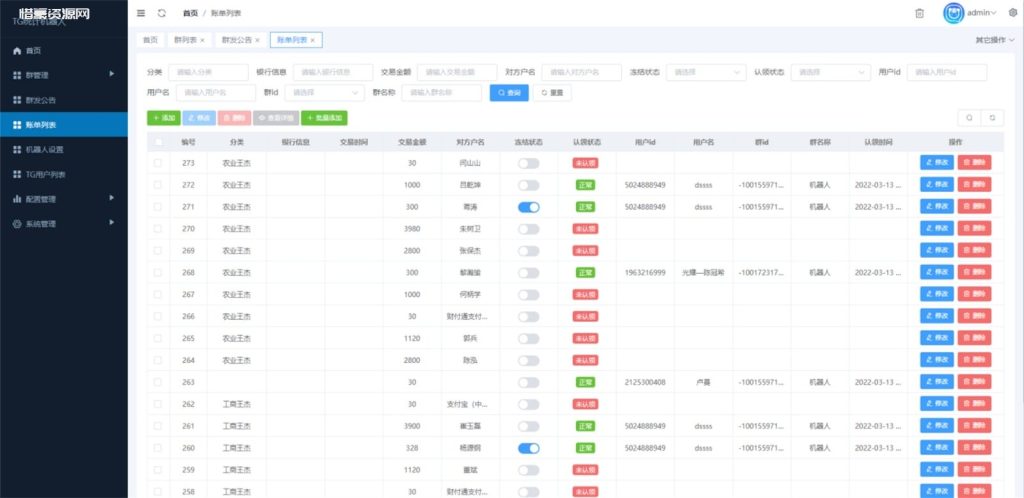Click the admin avatar image

click(x=953, y=13)
